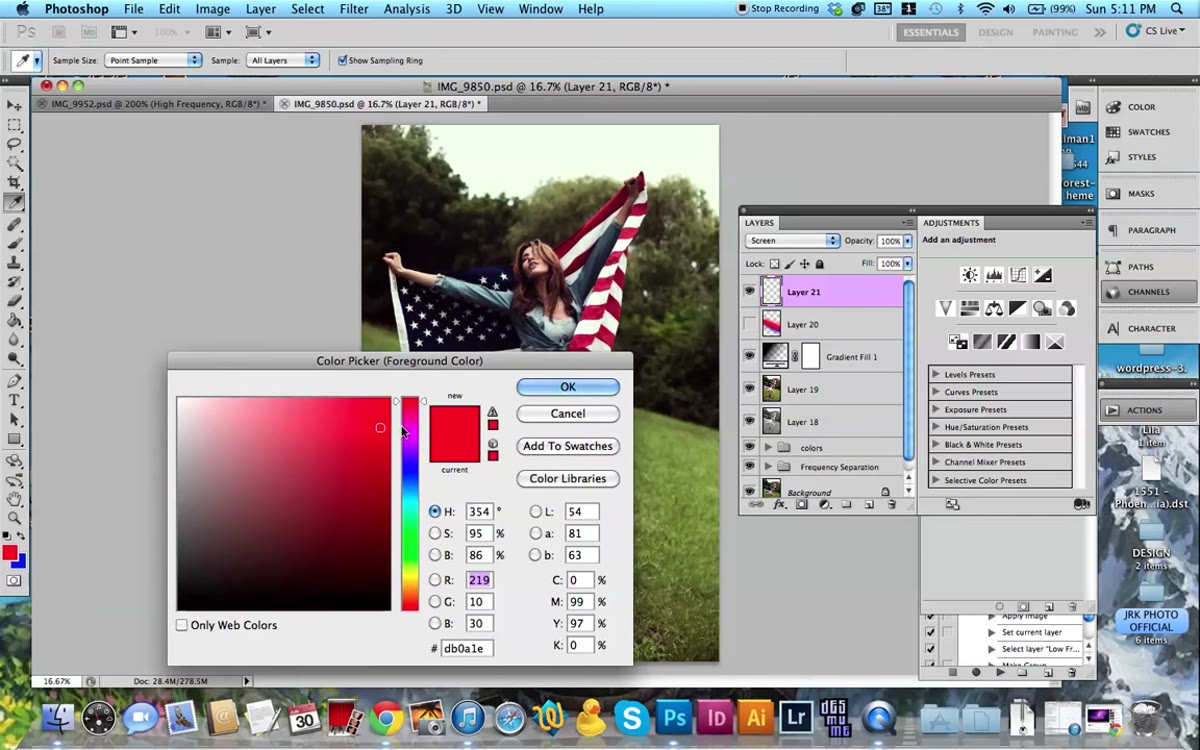Hide the Background layer

click(x=749, y=491)
